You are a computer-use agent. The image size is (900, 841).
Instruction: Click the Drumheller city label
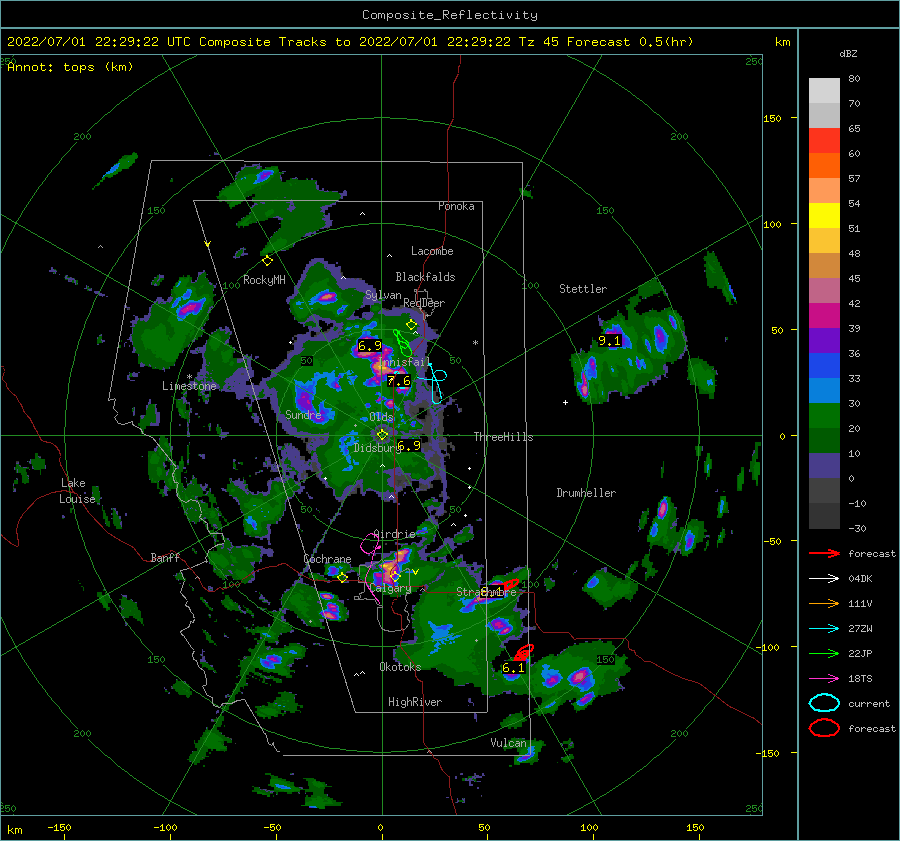[x=586, y=493]
